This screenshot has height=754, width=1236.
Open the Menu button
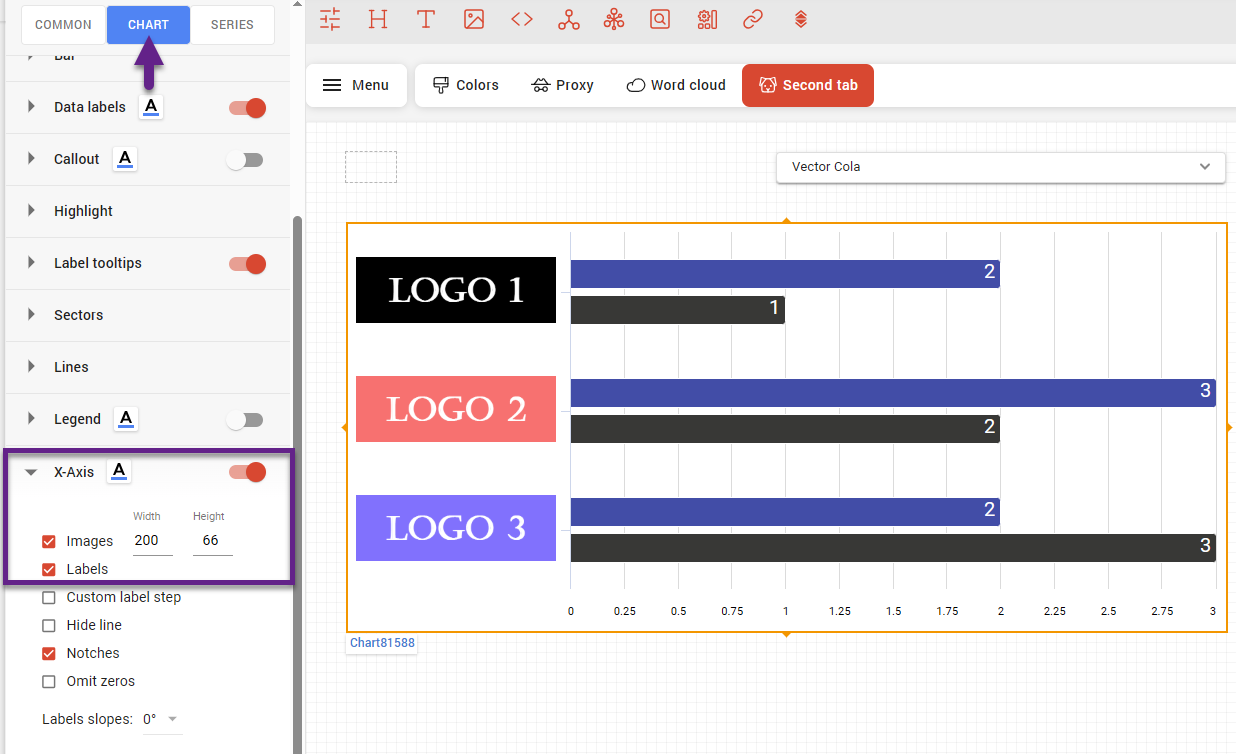tap(356, 85)
